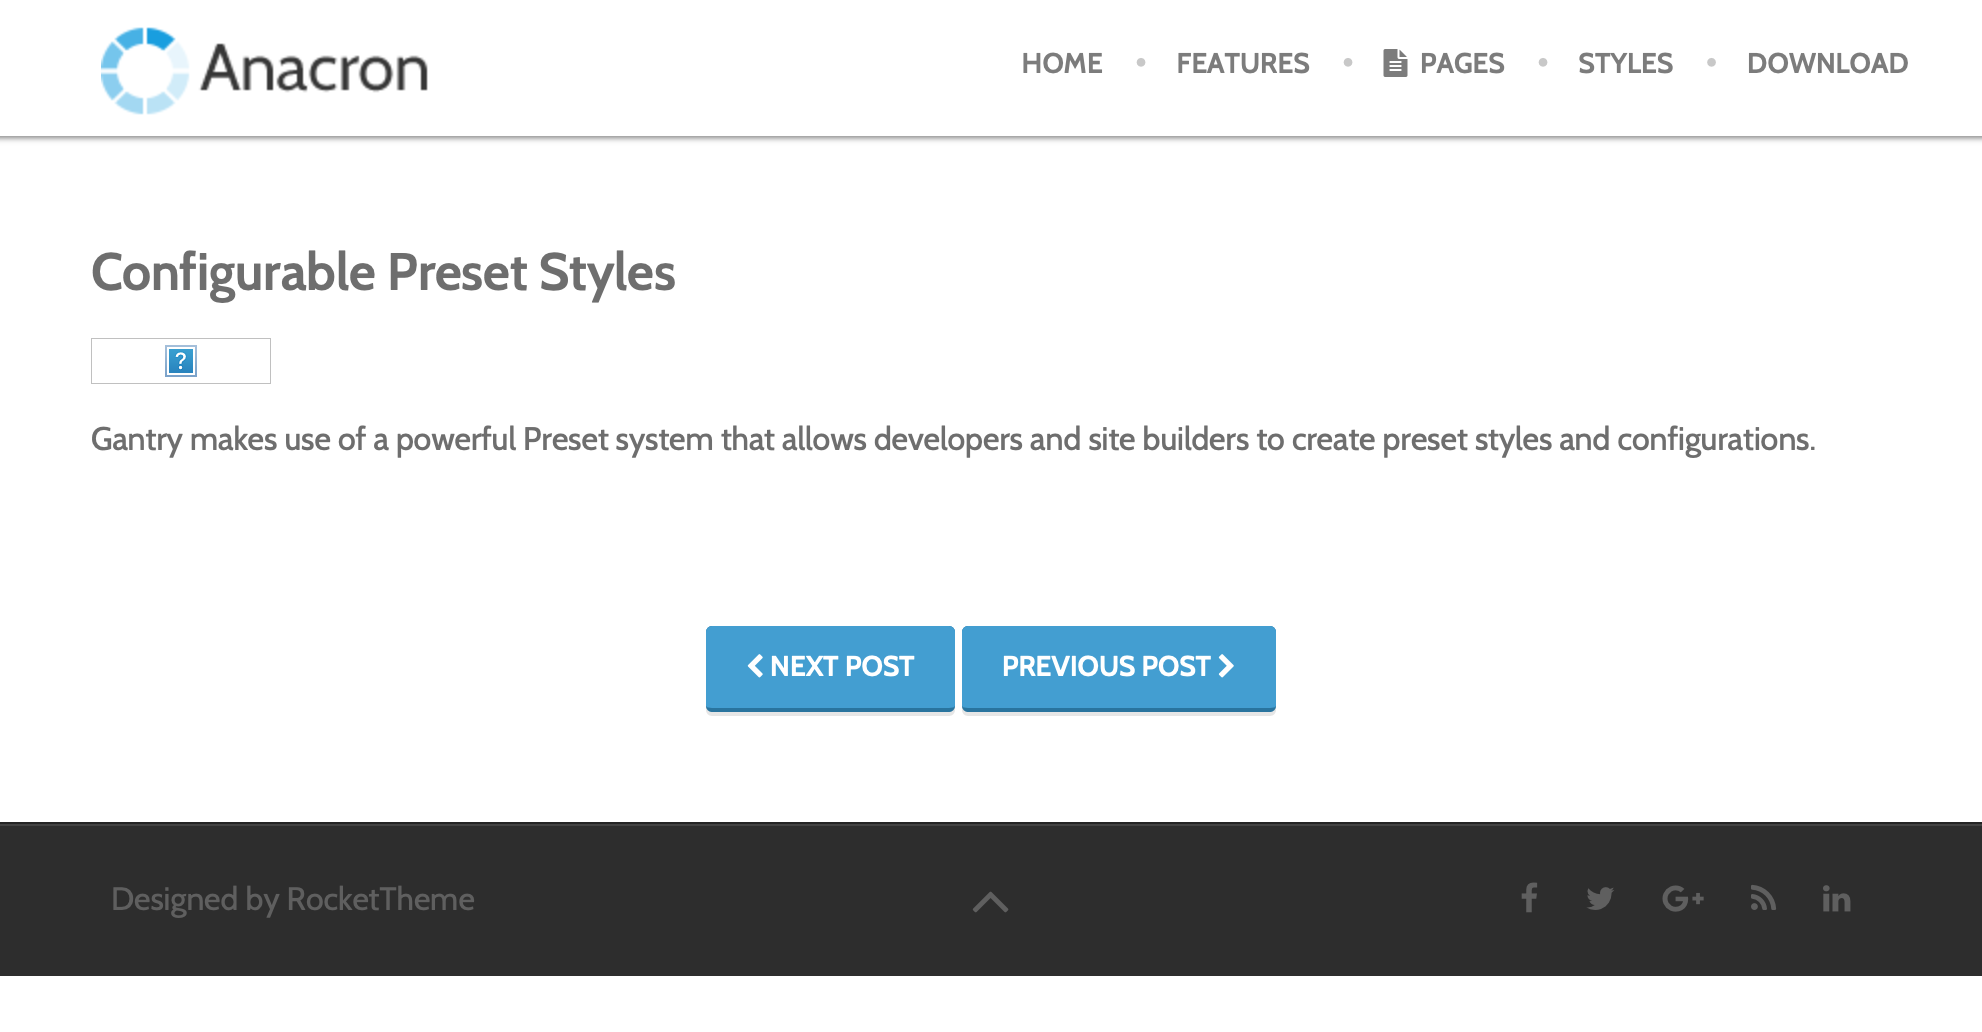Click the back-to-top chevron arrow
The height and width of the screenshot is (1032, 1982).
click(990, 902)
